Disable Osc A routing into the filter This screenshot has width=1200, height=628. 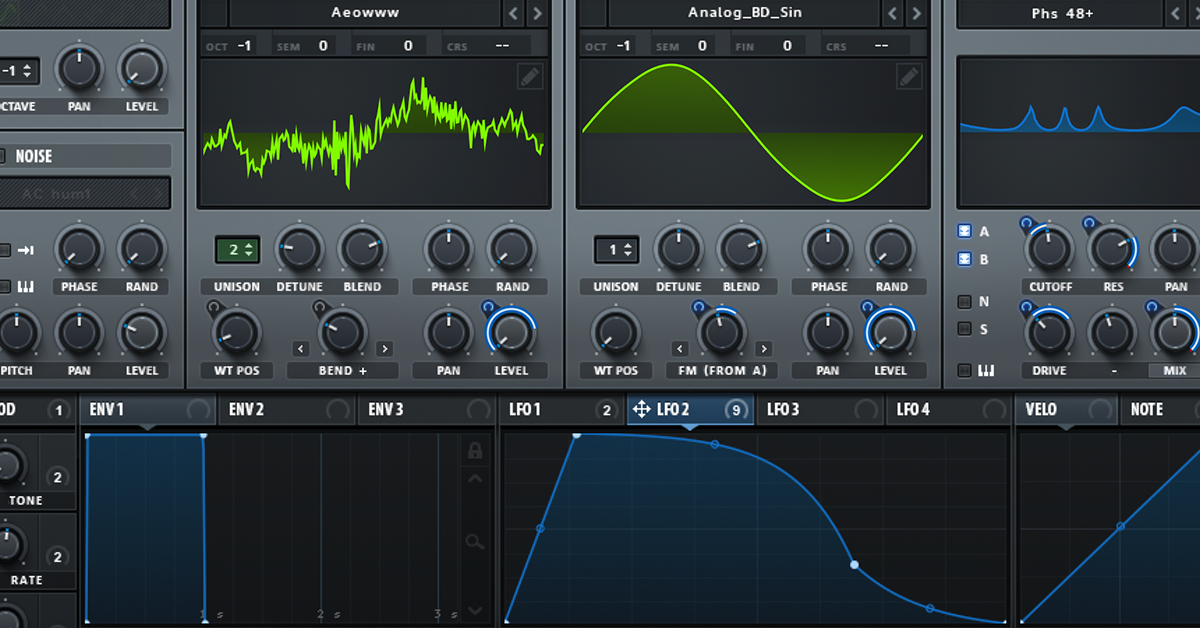tap(964, 231)
